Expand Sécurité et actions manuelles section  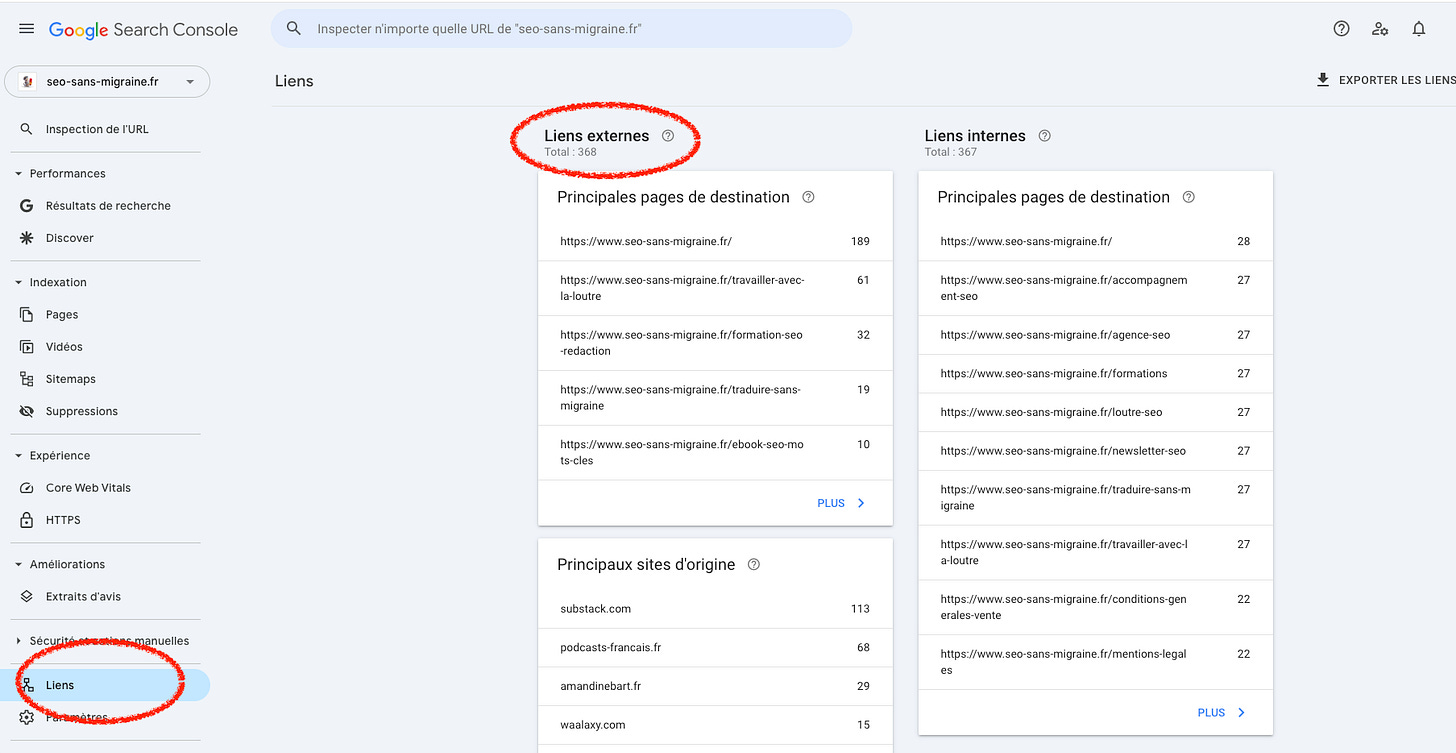[18, 641]
